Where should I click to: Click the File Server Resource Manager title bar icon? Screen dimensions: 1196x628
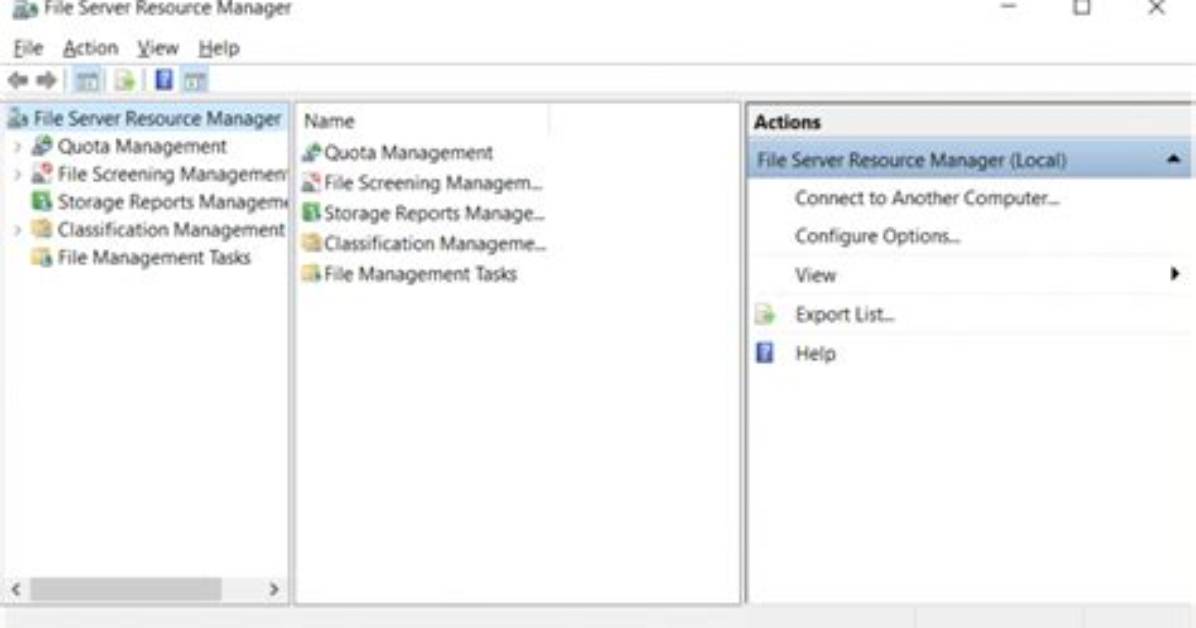click(x=25, y=9)
